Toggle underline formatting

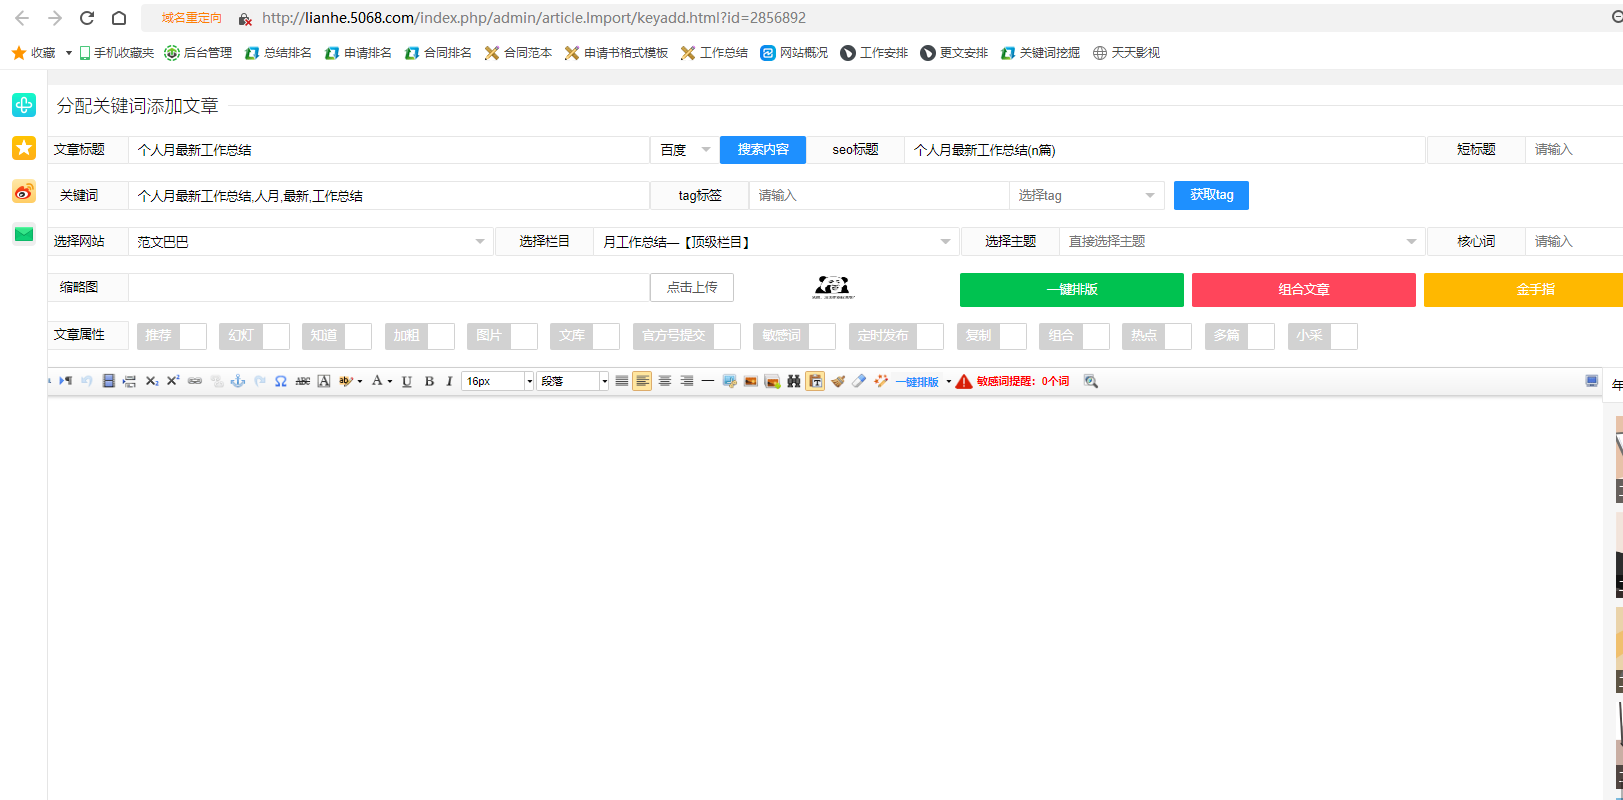pyautogui.click(x=407, y=381)
